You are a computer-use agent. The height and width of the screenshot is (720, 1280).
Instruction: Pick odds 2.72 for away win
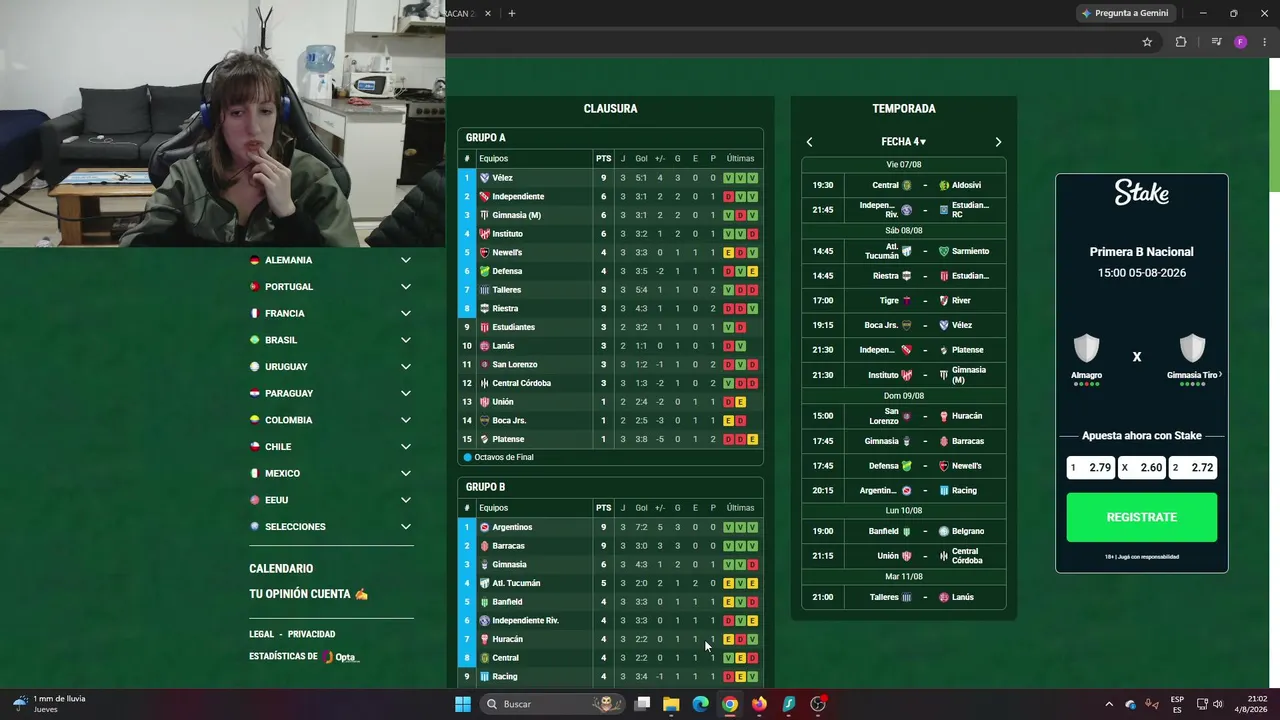point(1193,467)
